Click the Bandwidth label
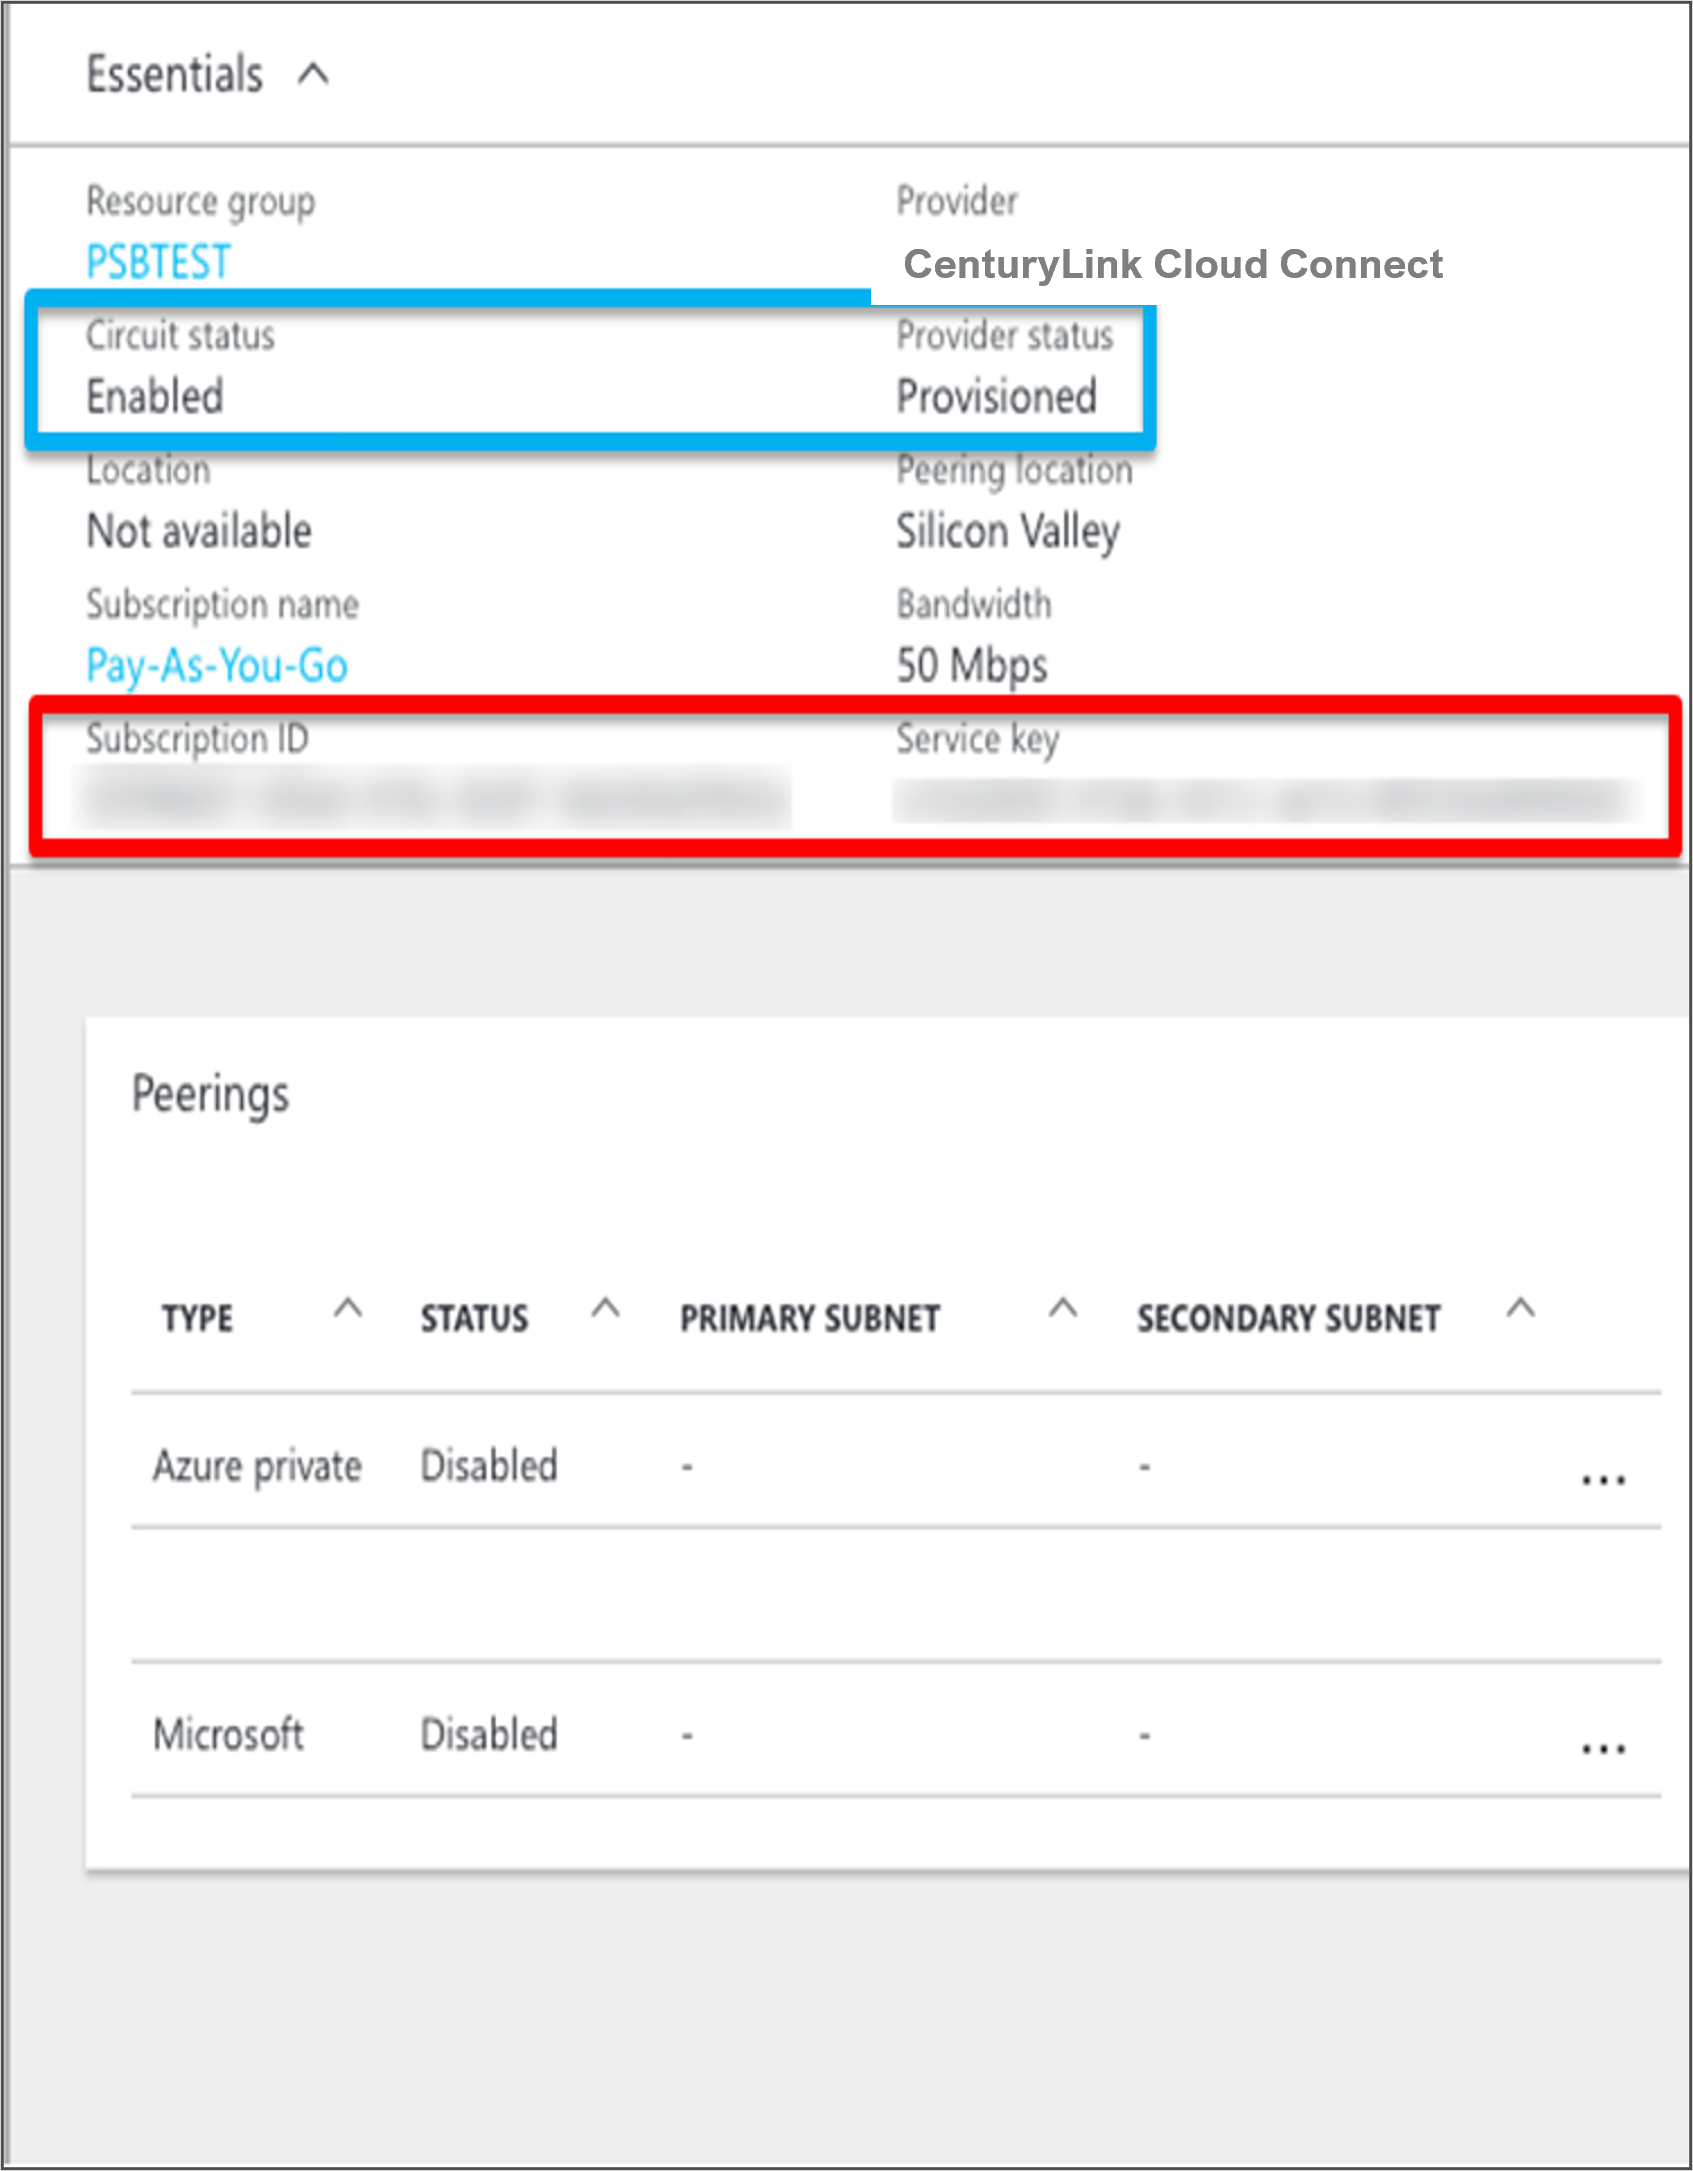Screen dimensions: 1693x2171 [974, 604]
